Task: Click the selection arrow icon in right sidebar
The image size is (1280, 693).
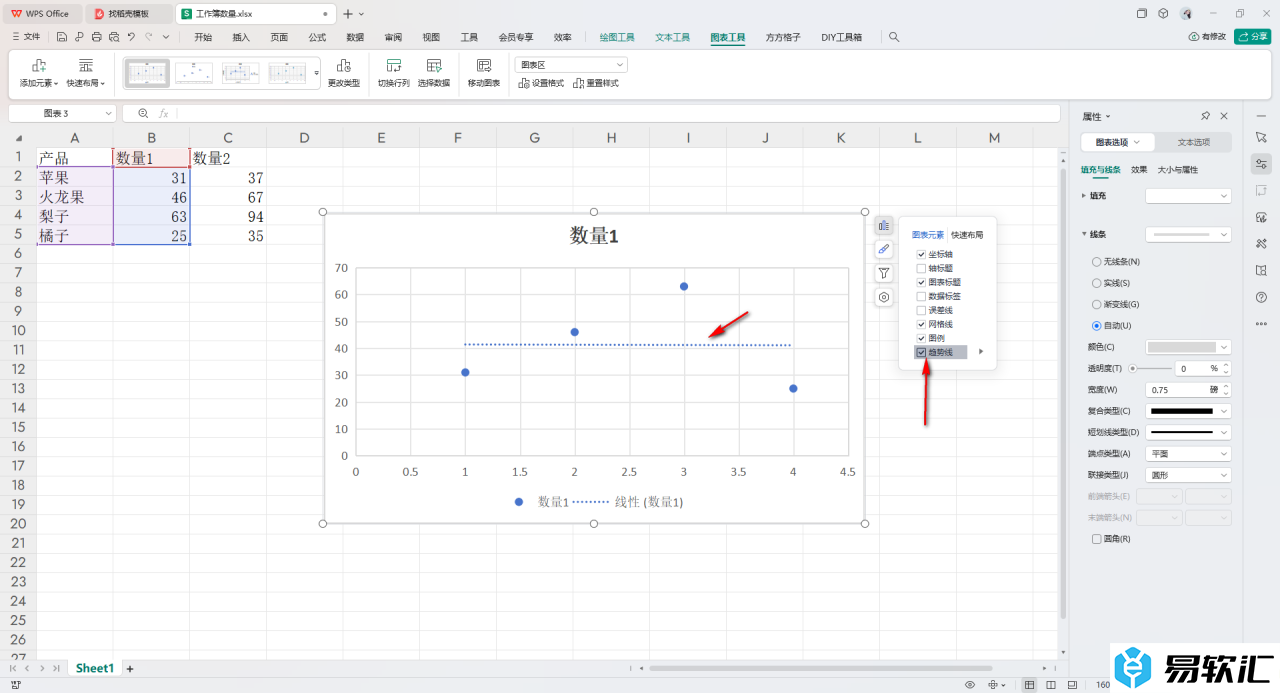Action: click(1261, 136)
